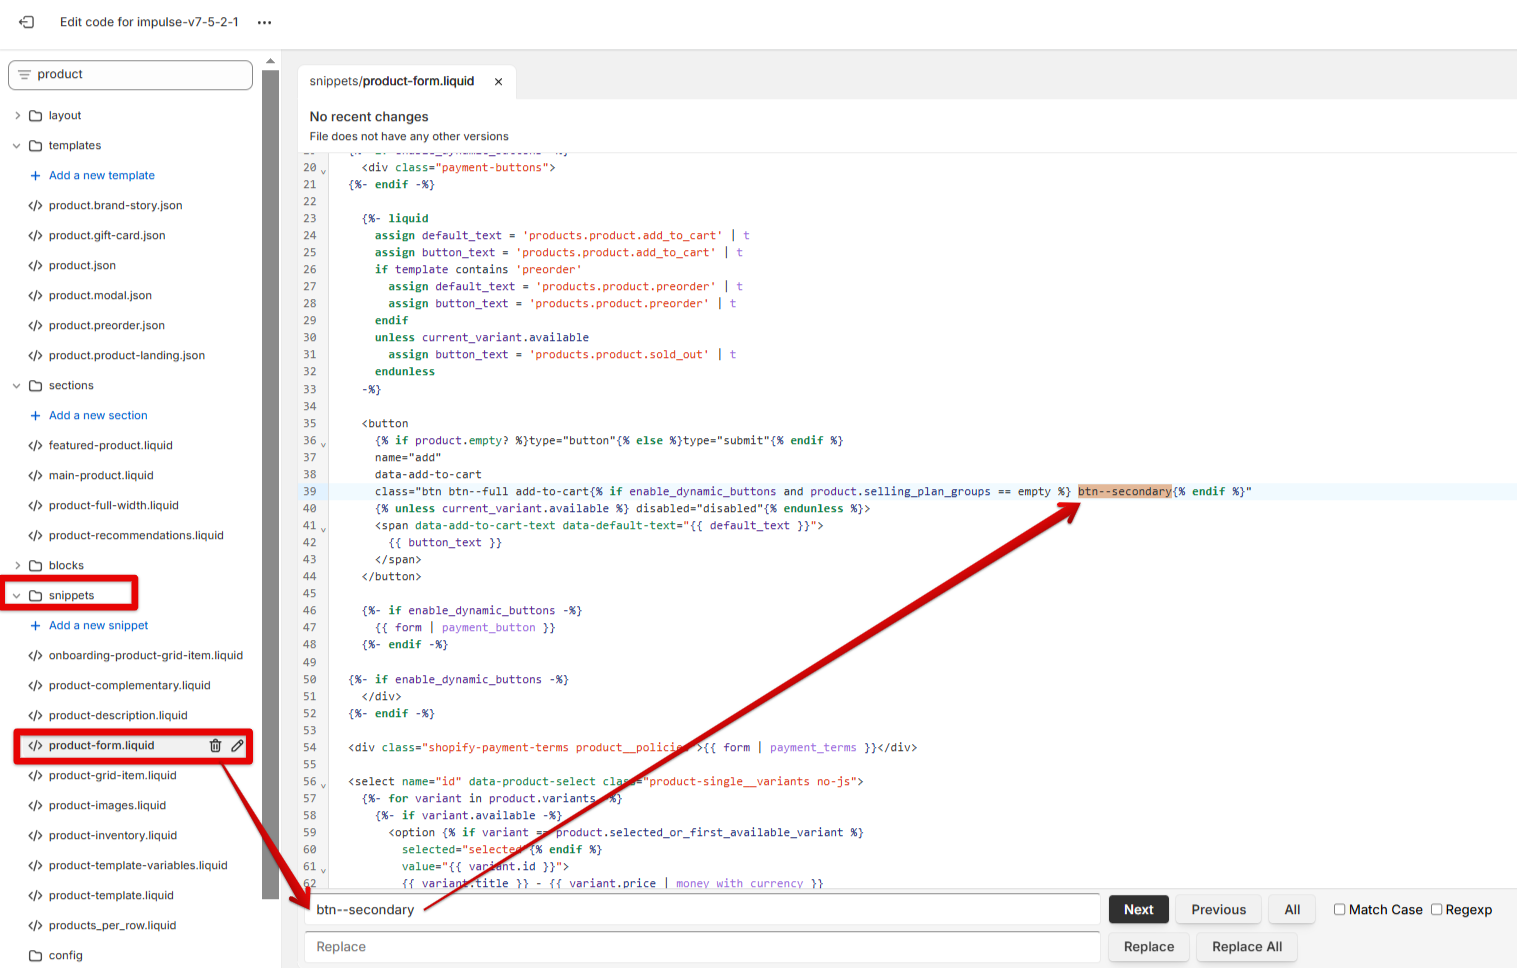The height and width of the screenshot is (968, 1517).
Task: Delete product-form.liquid using the trash icon
Action: [215, 745]
